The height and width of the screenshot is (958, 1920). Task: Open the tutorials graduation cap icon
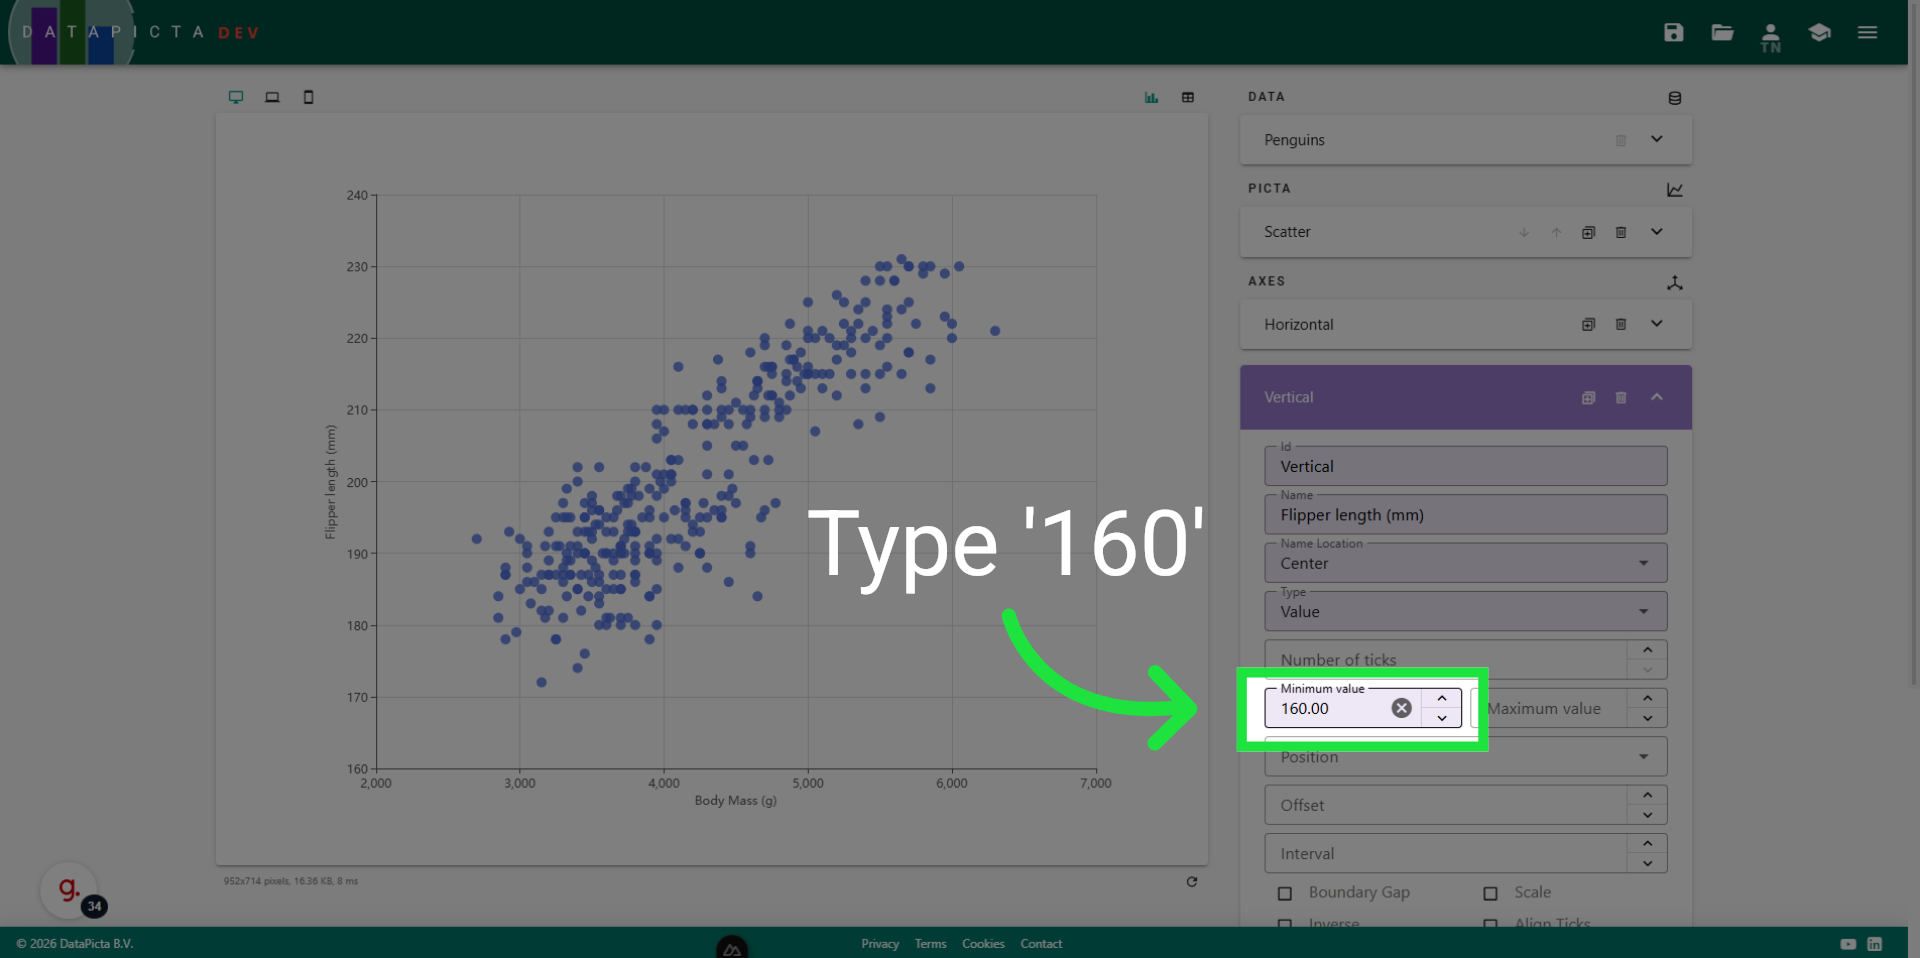coord(1819,32)
